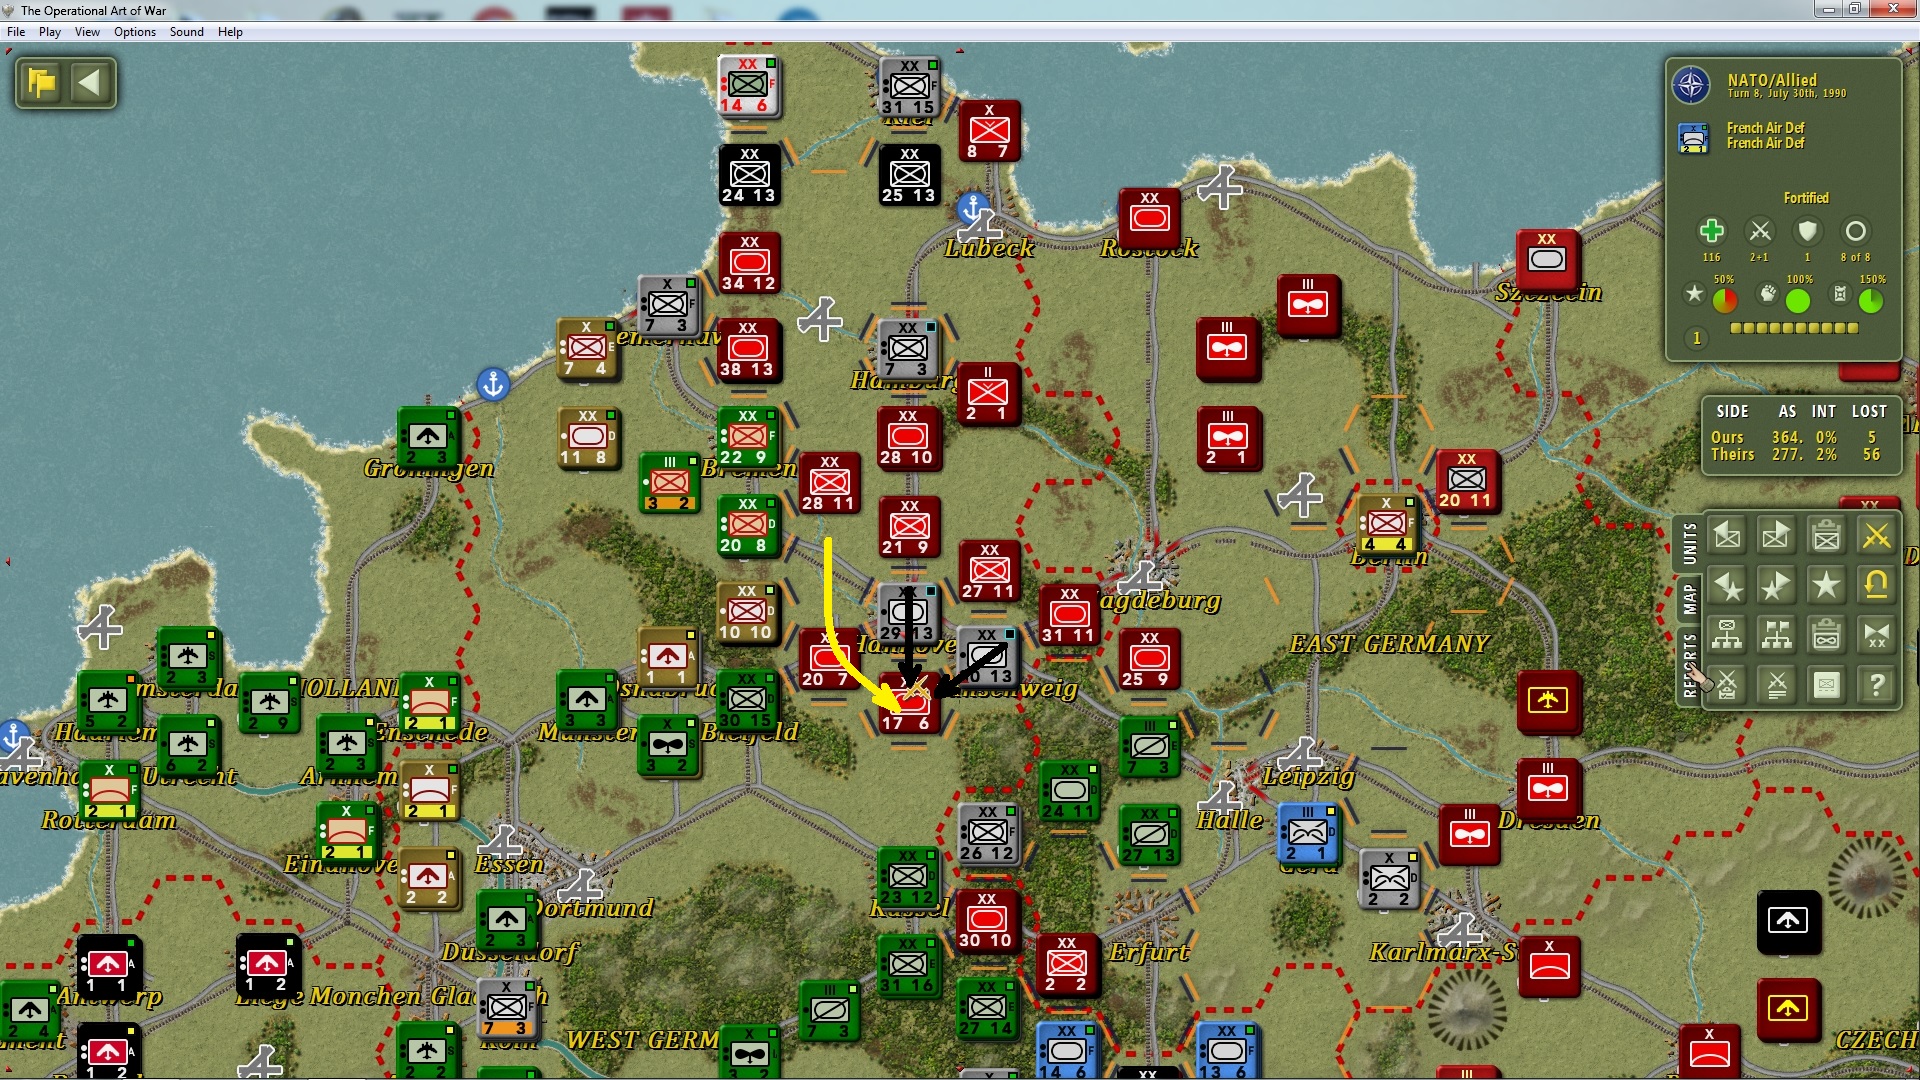The image size is (1920, 1080).
Task: Click the star proficiency icon in info panel
Action: [x=1694, y=294]
